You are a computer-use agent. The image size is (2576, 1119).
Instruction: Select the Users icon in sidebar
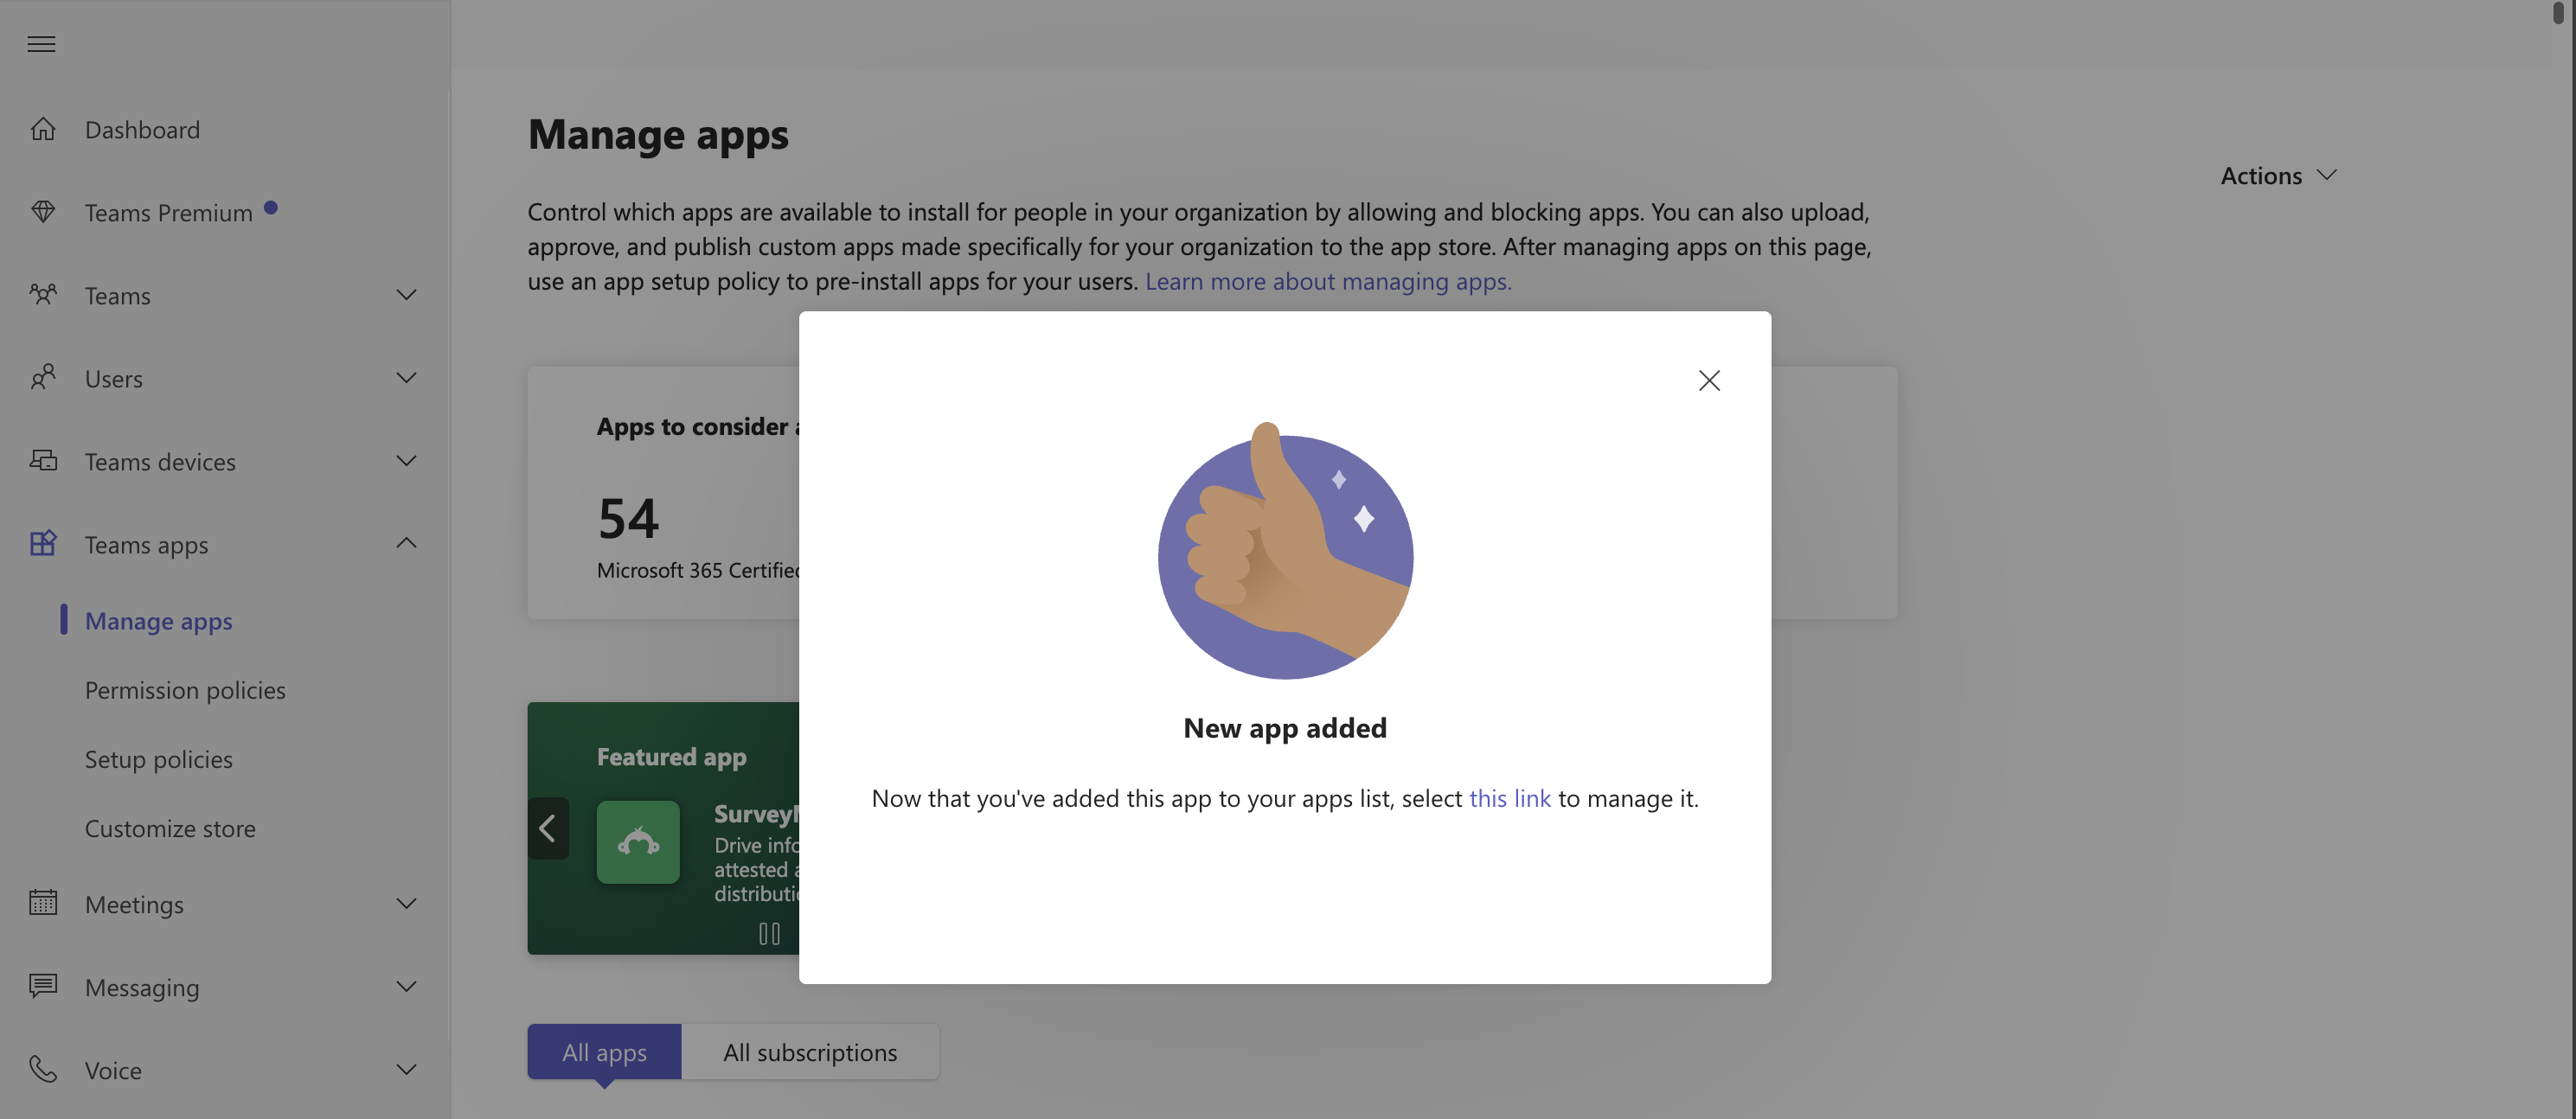coord(43,378)
